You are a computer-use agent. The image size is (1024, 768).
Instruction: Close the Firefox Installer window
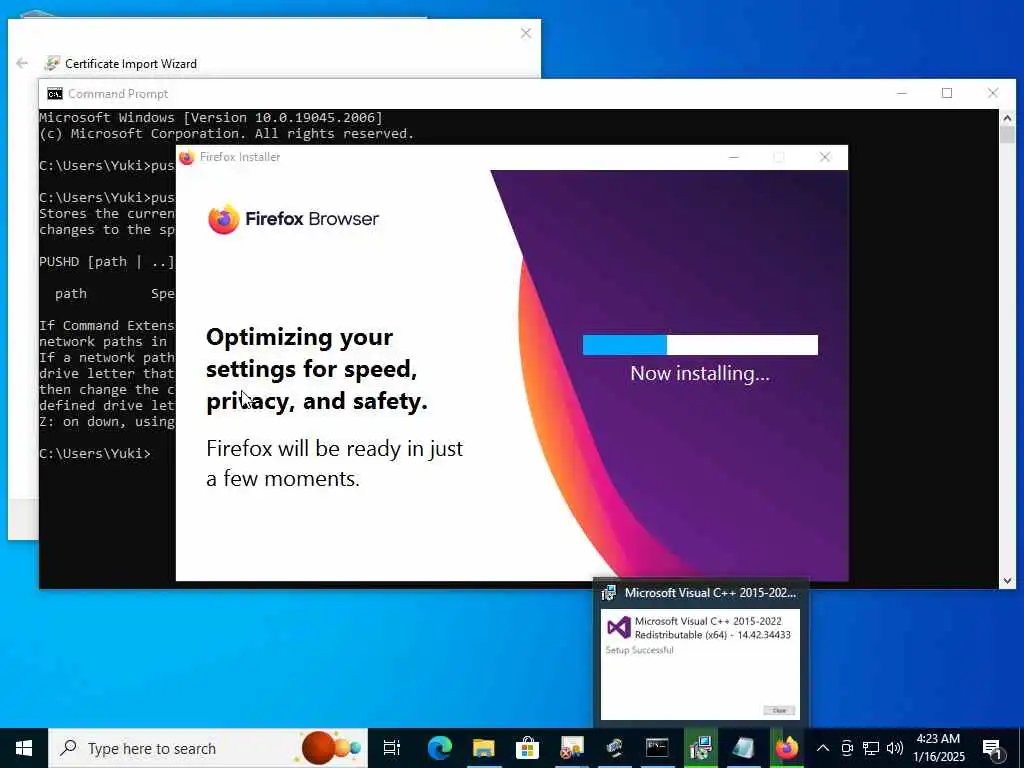point(825,157)
